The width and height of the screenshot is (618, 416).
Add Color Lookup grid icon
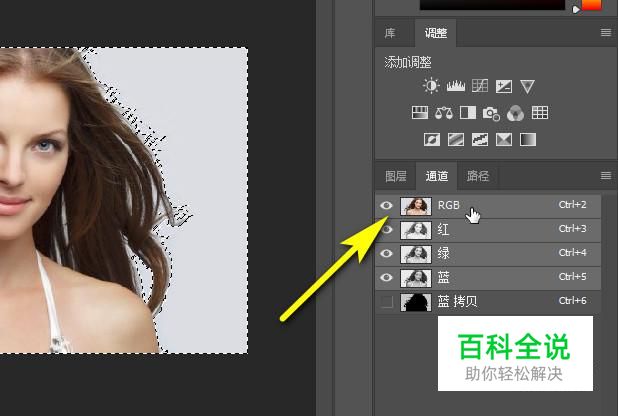click(x=540, y=113)
